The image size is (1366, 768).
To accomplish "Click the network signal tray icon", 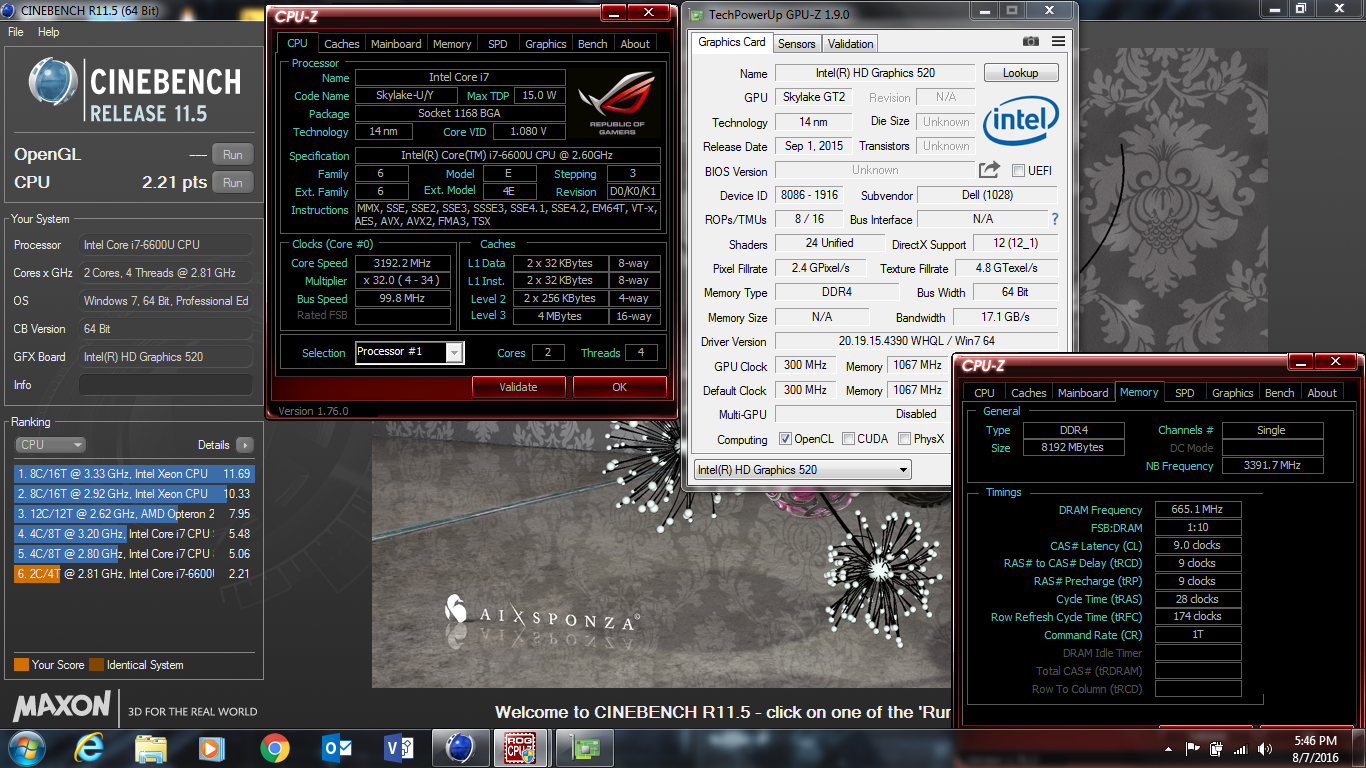I will coord(1241,749).
